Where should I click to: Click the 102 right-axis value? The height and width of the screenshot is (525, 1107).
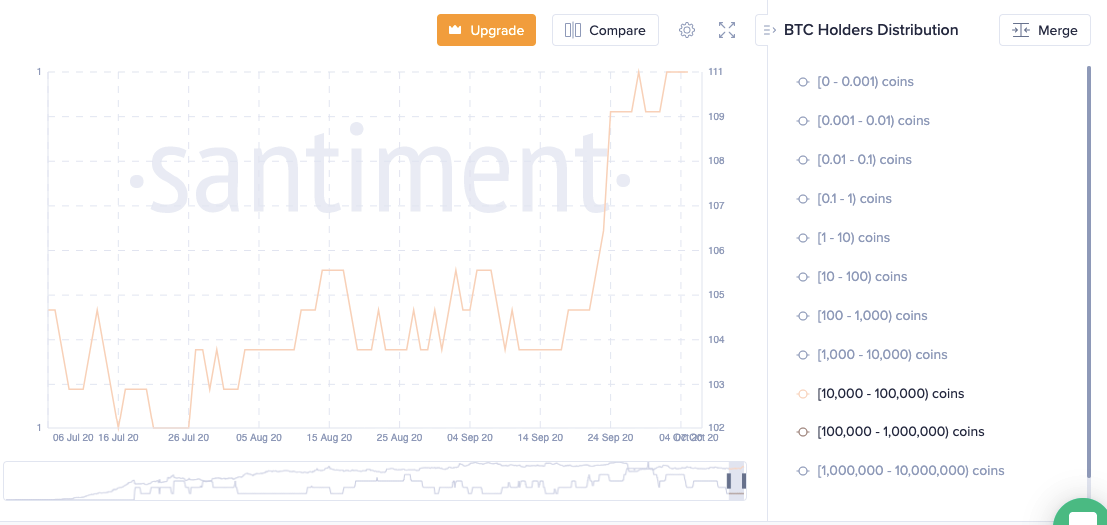click(x=714, y=428)
